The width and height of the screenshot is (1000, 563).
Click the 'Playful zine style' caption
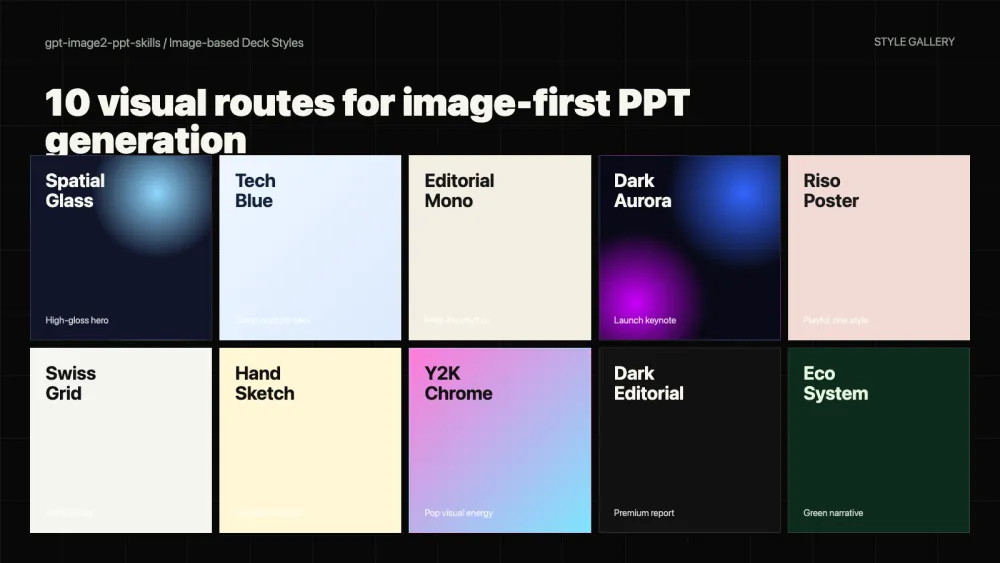[x=835, y=320]
